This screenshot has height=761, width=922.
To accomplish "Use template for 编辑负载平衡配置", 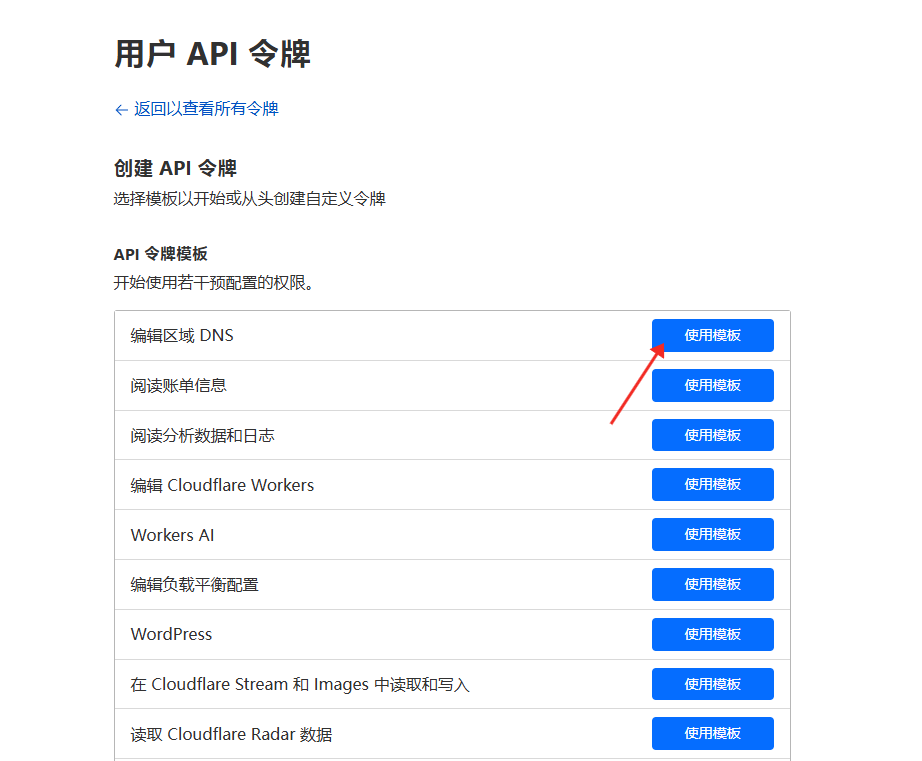I will pyautogui.click(x=712, y=584).
